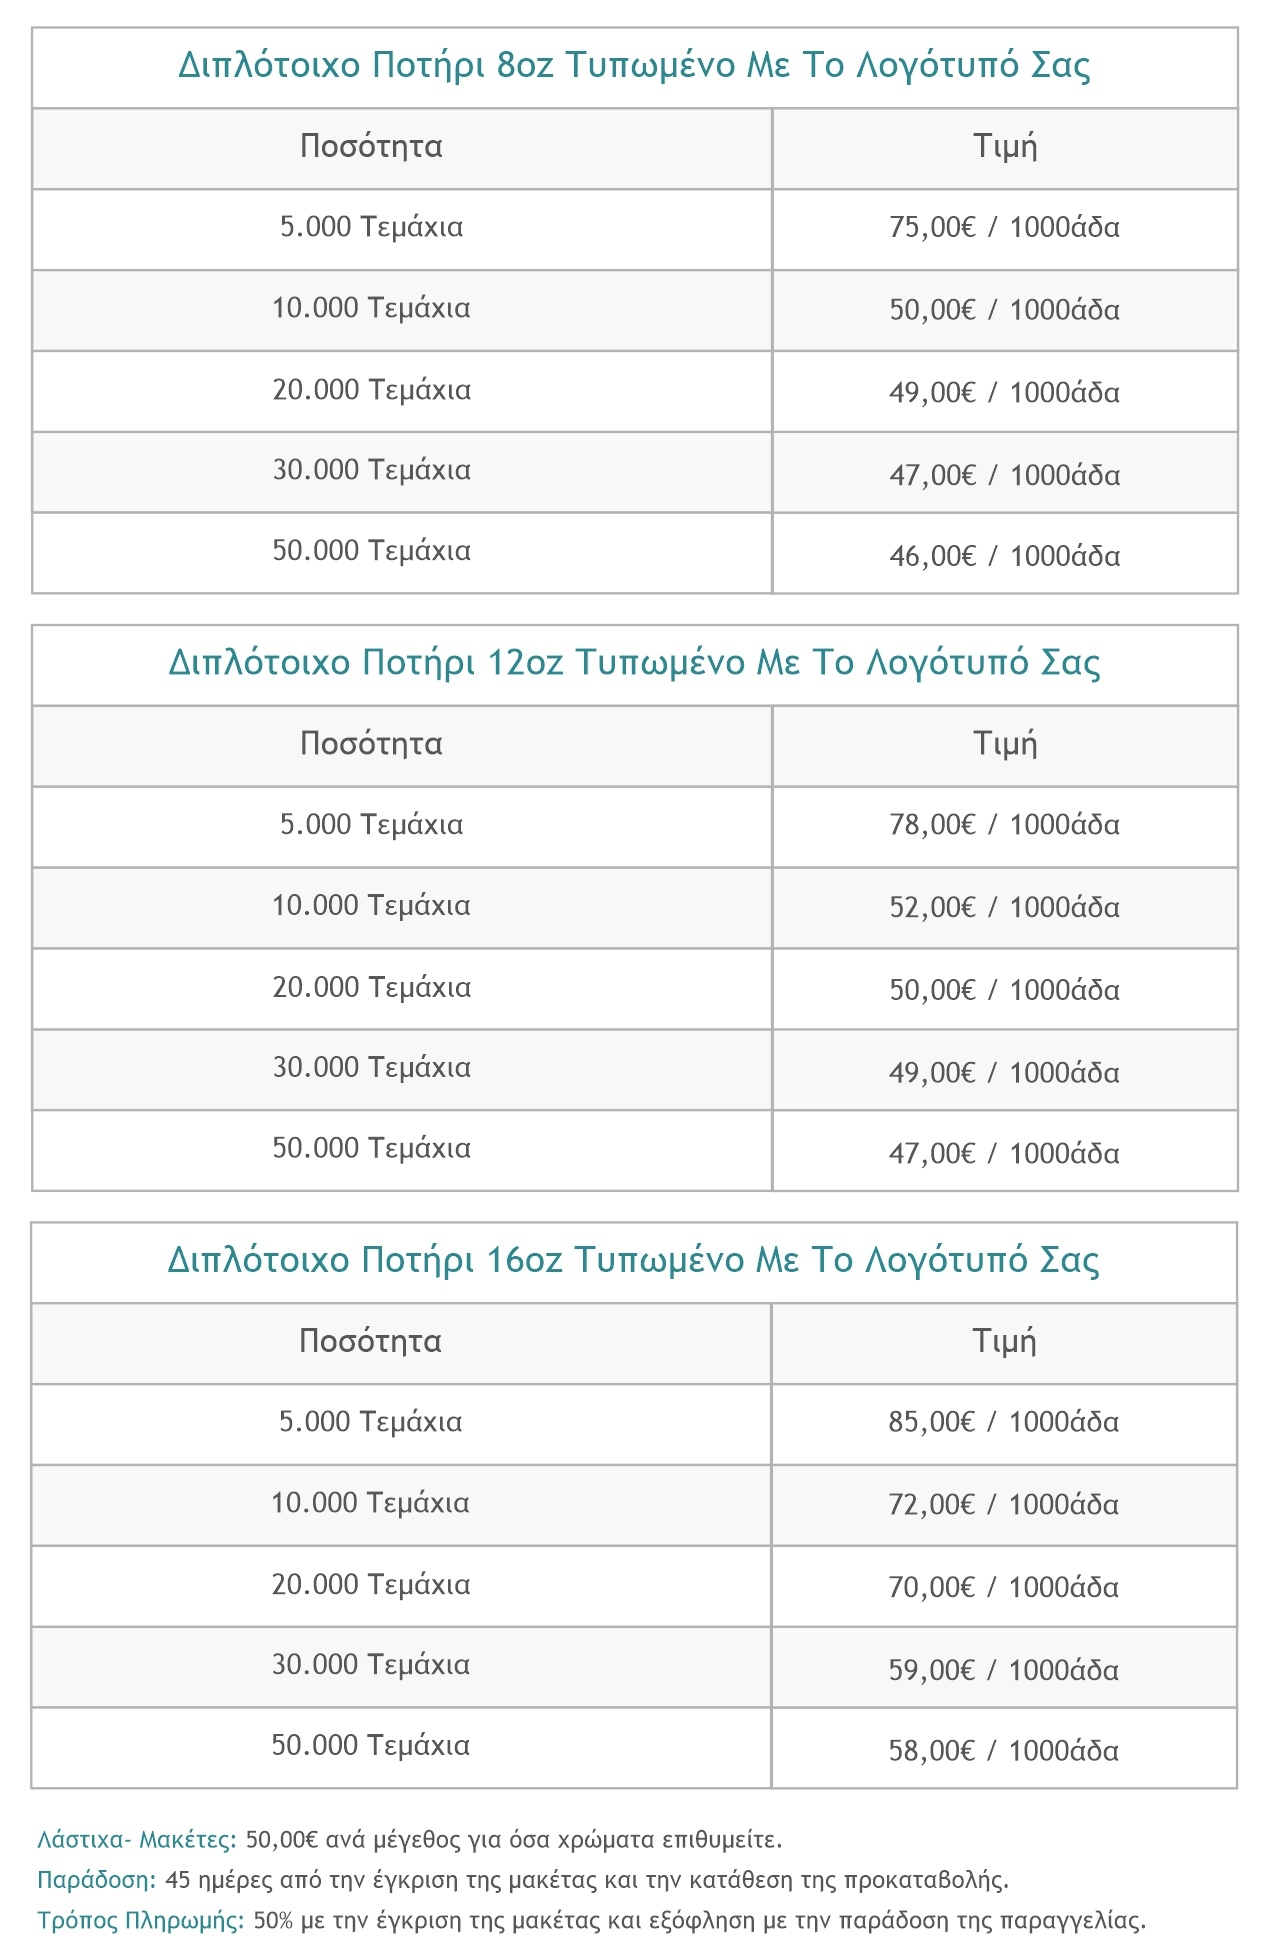The width and height of the screenshot is (1269, 1958).
Task: Select 10.000 Τεμάχια in 8oz table
Action: [x=371, y=308]
